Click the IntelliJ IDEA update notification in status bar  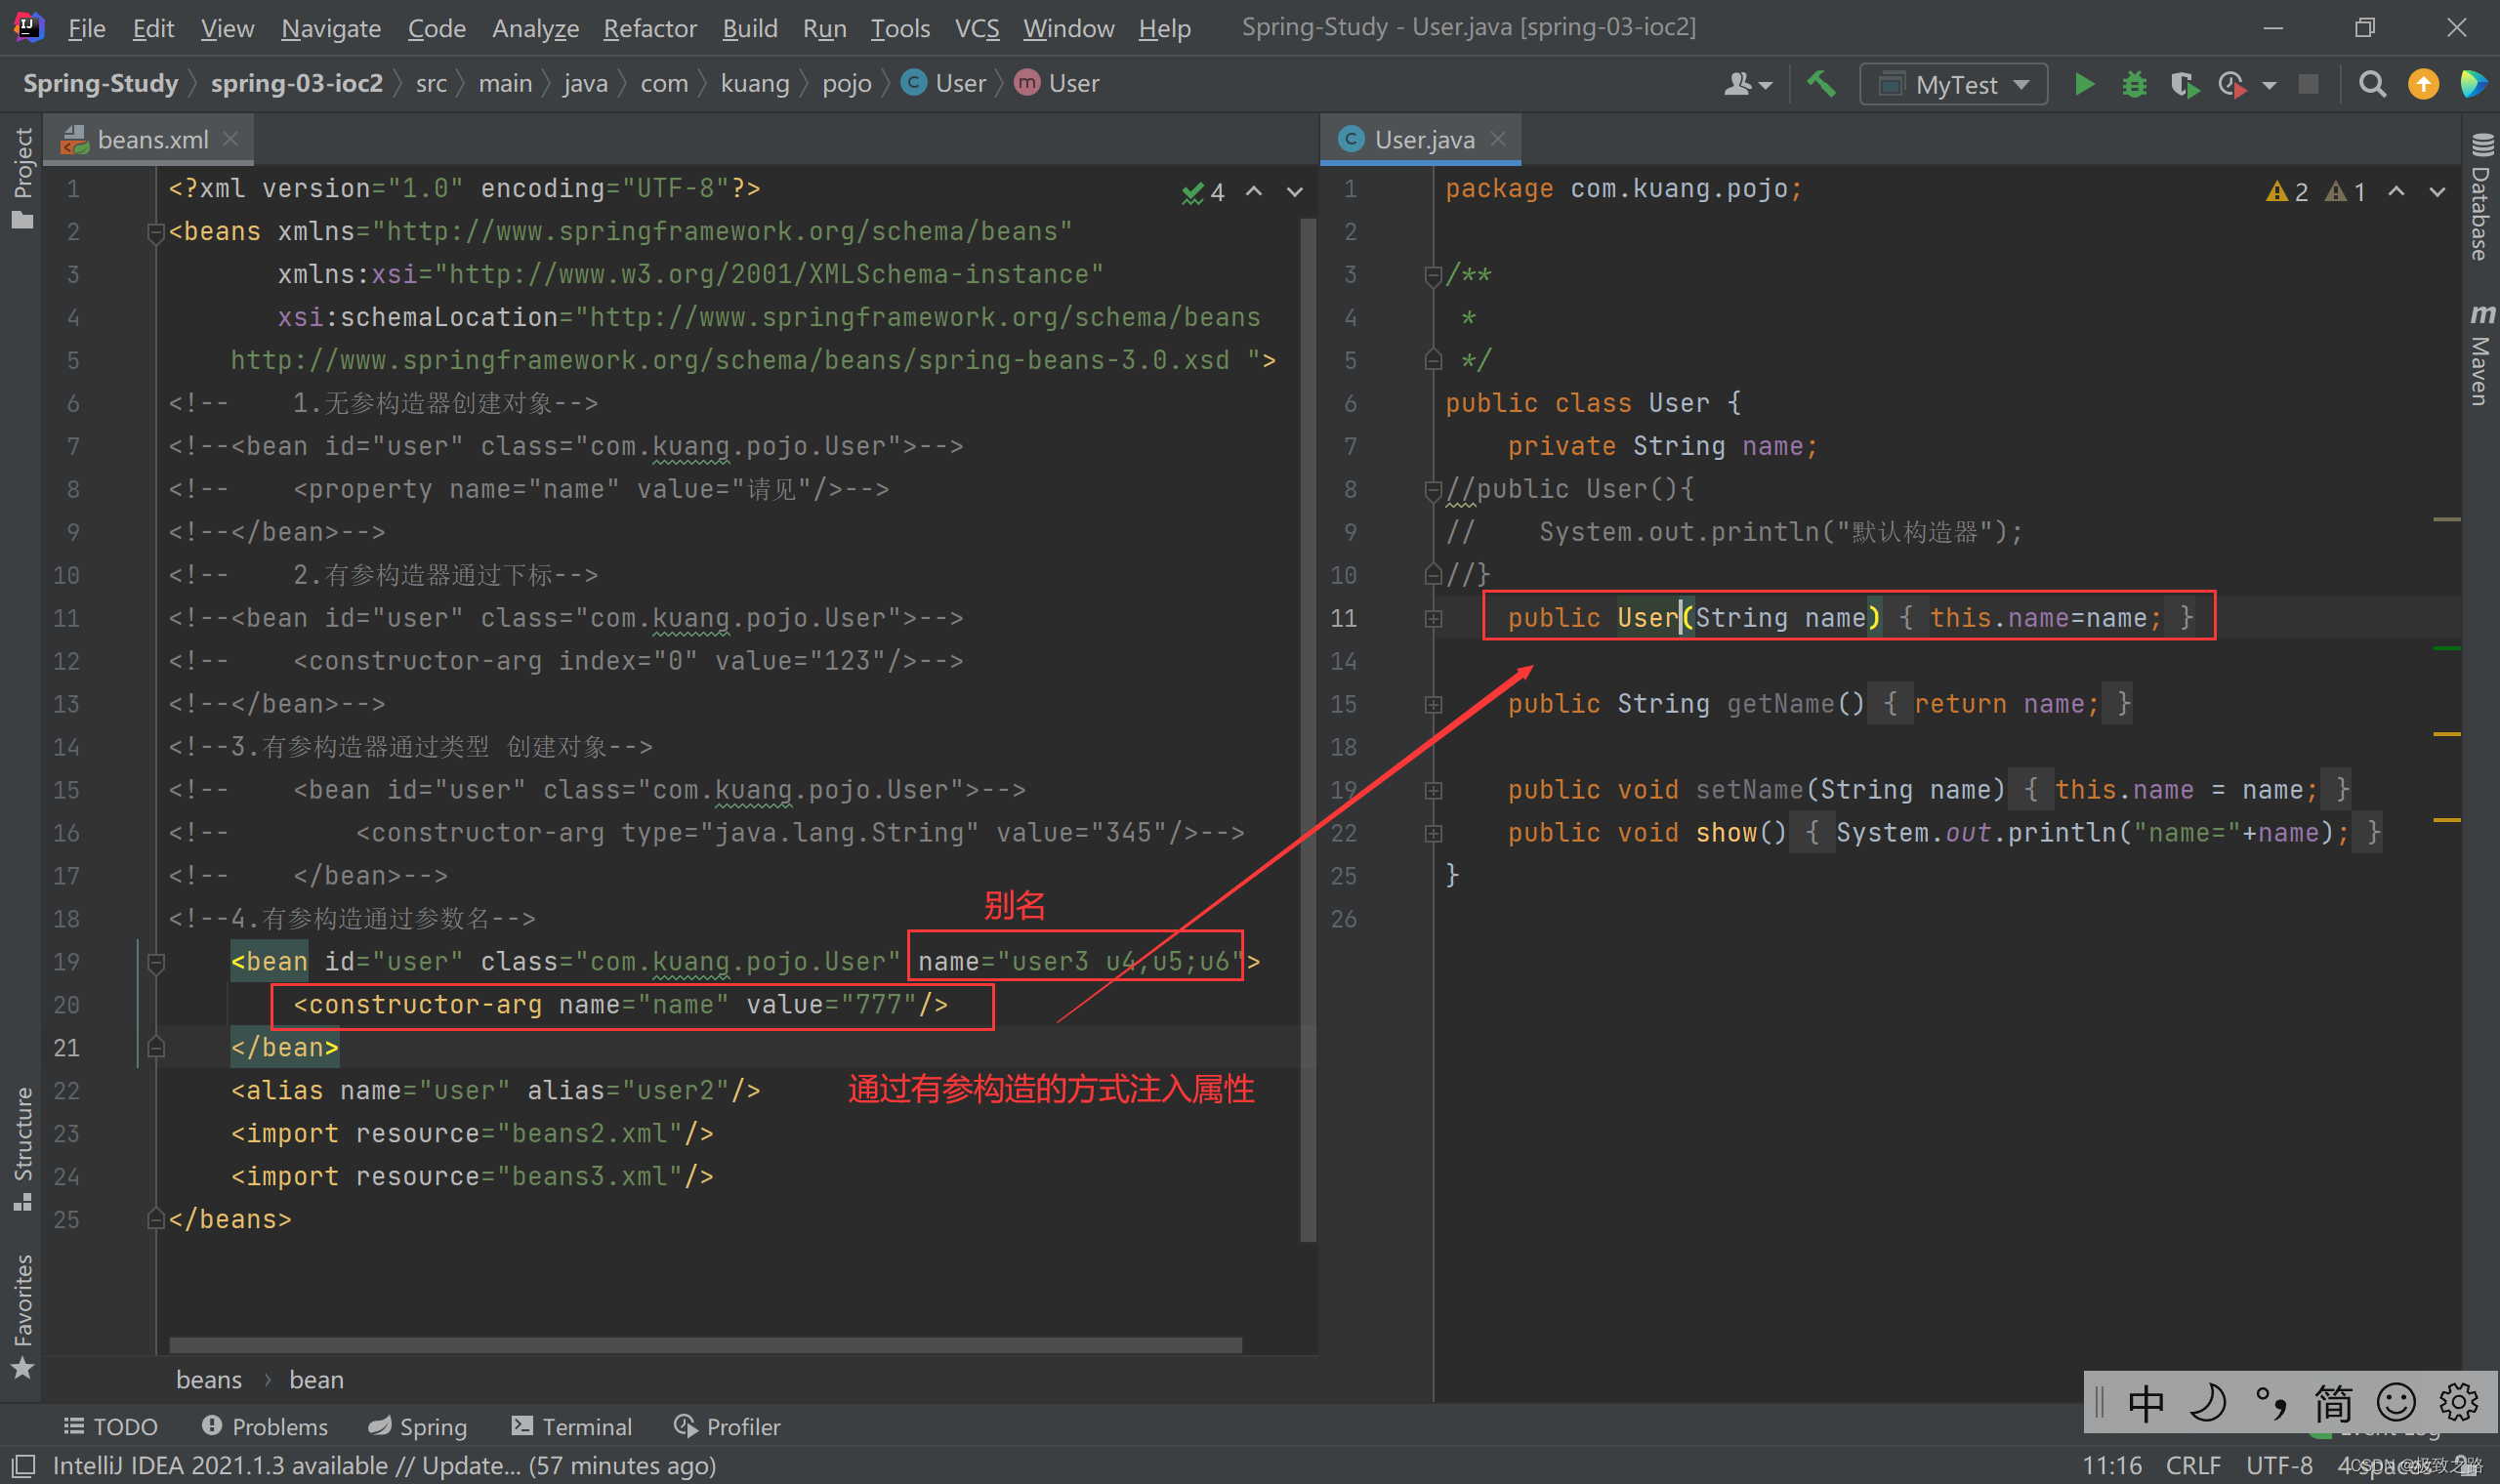(384, 1466)
